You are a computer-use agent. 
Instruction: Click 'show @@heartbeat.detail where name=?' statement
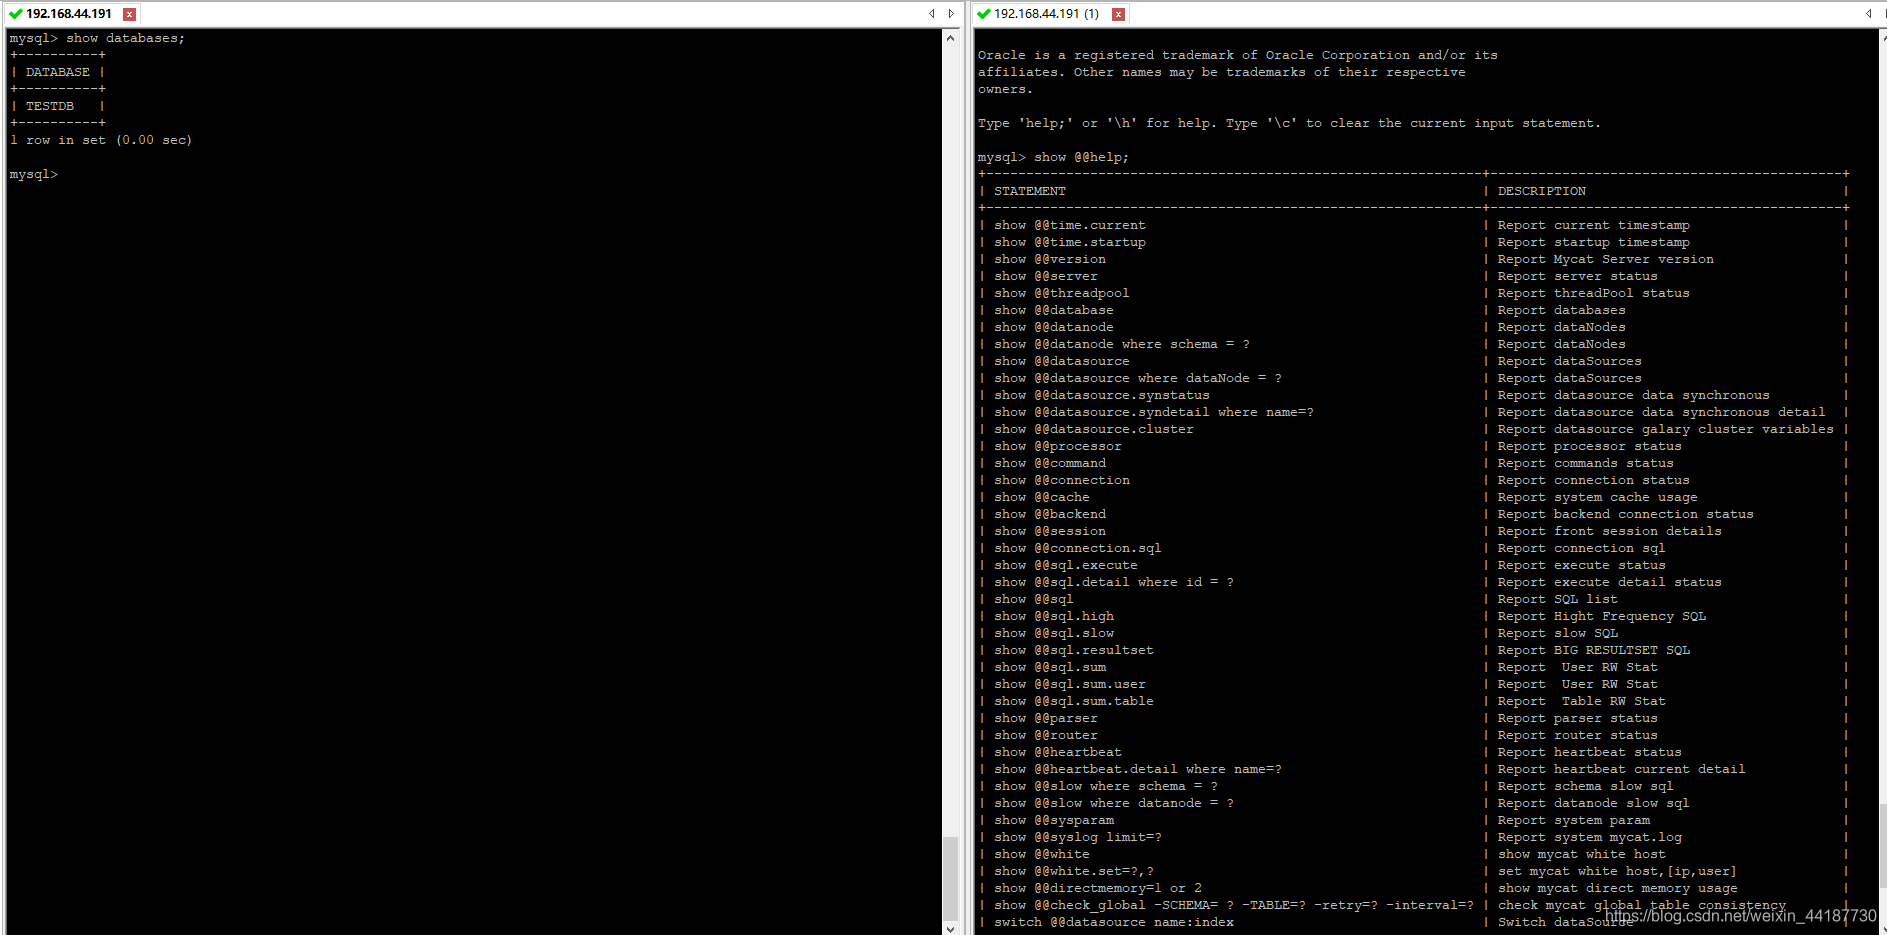click(1138, 769)
